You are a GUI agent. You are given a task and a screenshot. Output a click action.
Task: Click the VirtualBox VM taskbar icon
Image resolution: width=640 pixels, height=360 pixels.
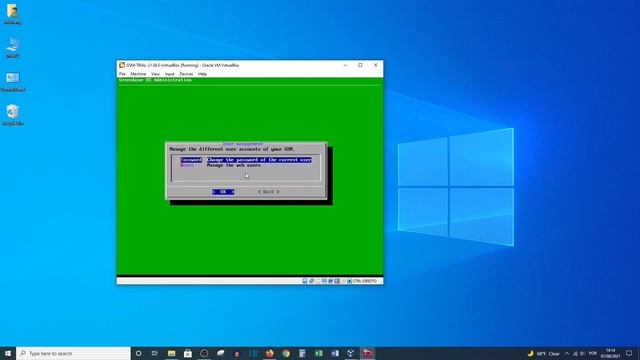pyautogui.click(x=367, y=353)
